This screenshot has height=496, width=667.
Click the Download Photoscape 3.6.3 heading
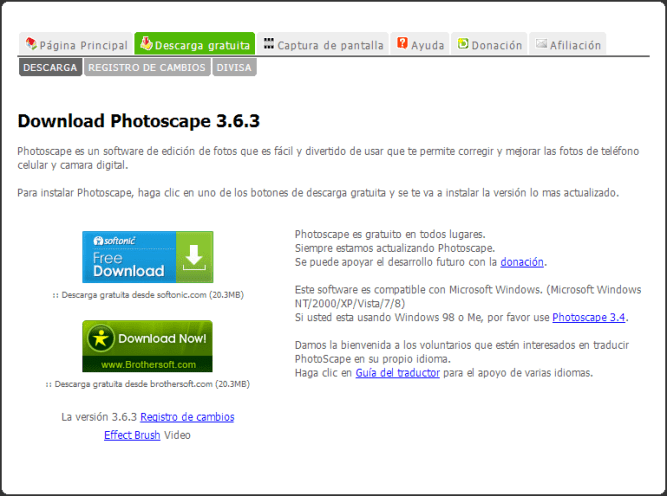click(x=139, y=121)
